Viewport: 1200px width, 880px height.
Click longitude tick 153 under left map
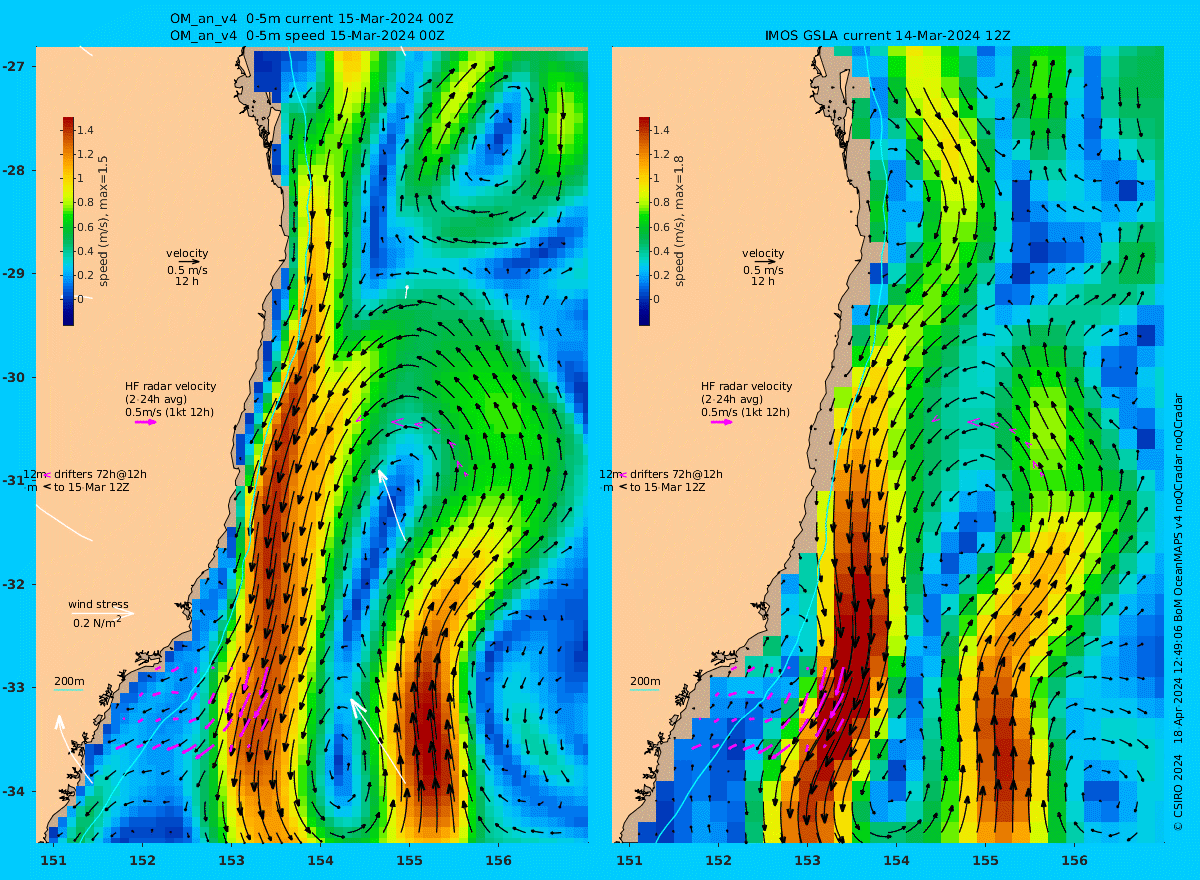(x=231, y=860)
